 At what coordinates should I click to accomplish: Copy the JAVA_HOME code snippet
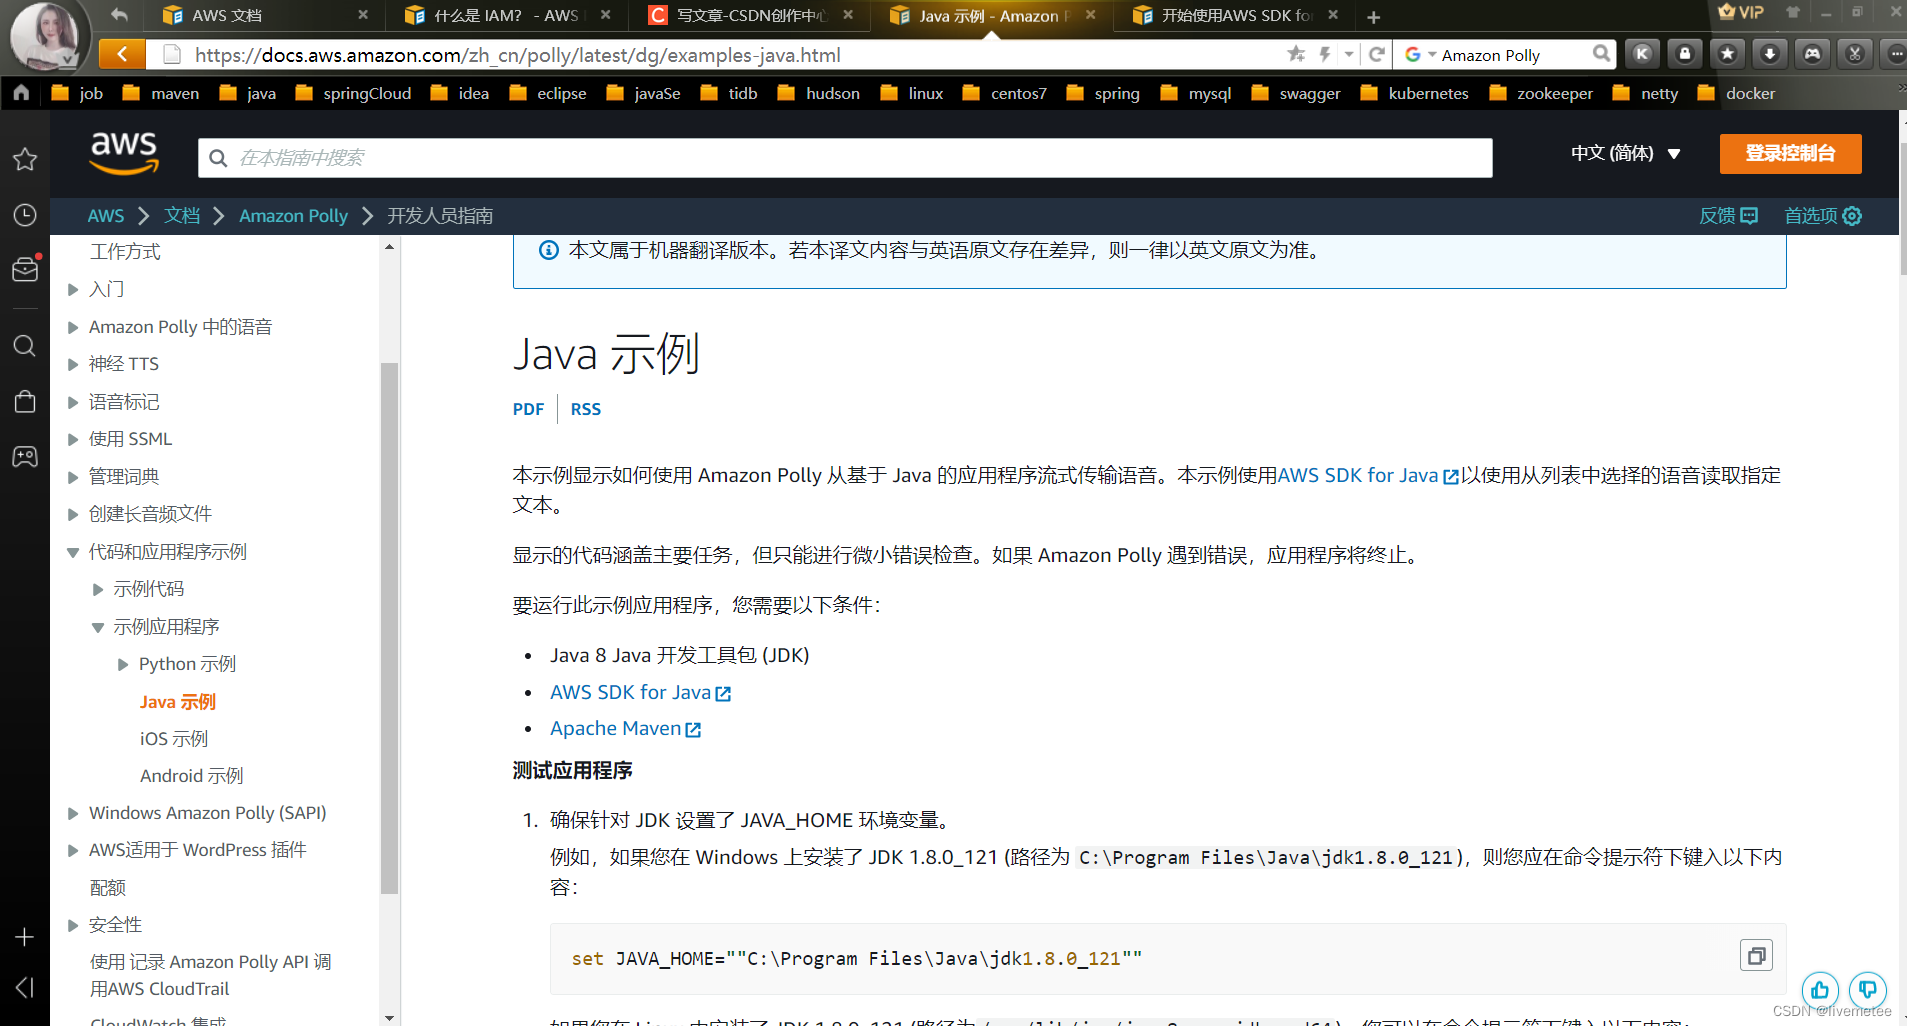[1756, 956]
